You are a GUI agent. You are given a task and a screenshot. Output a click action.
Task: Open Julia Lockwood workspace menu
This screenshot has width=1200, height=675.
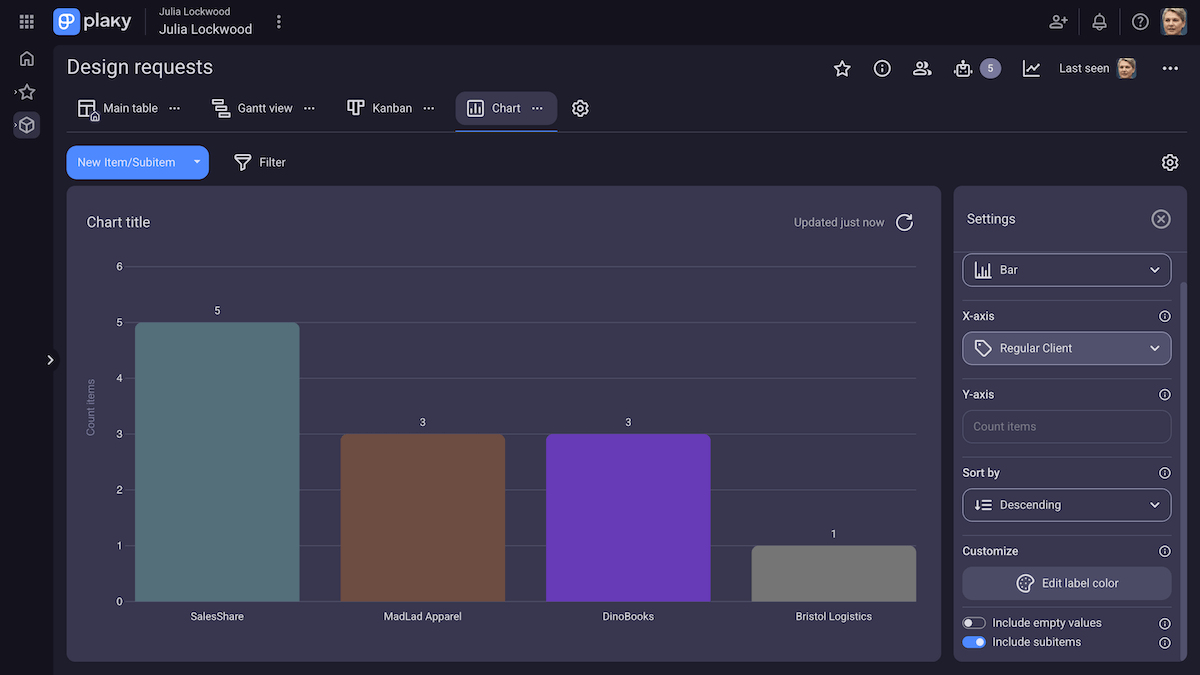[x=278, y=21]
